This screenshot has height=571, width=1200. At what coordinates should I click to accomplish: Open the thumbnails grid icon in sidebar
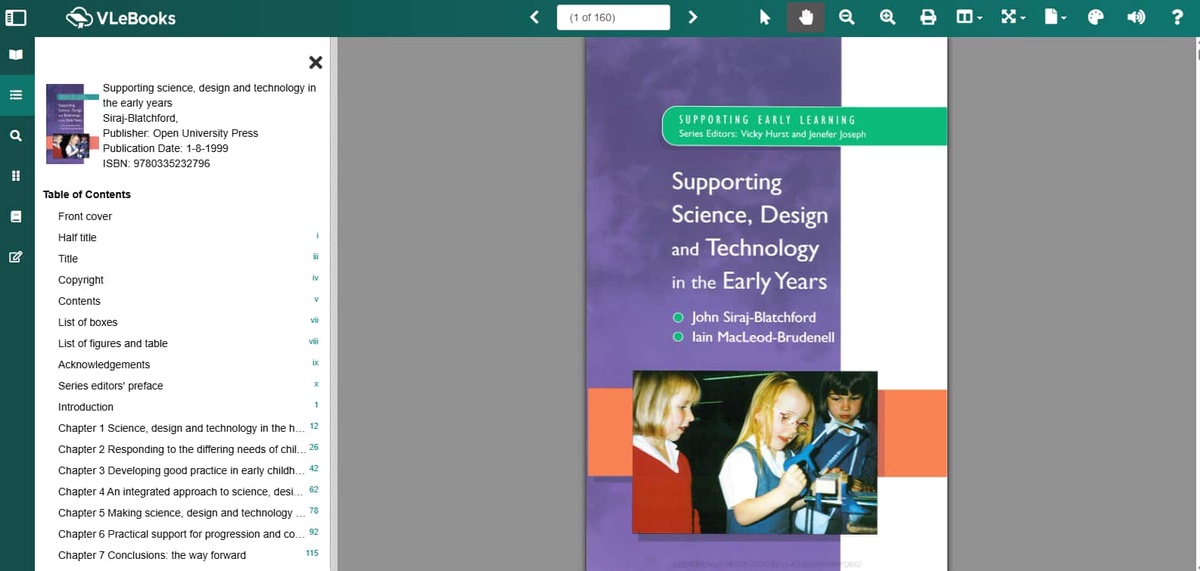[16, 176]
